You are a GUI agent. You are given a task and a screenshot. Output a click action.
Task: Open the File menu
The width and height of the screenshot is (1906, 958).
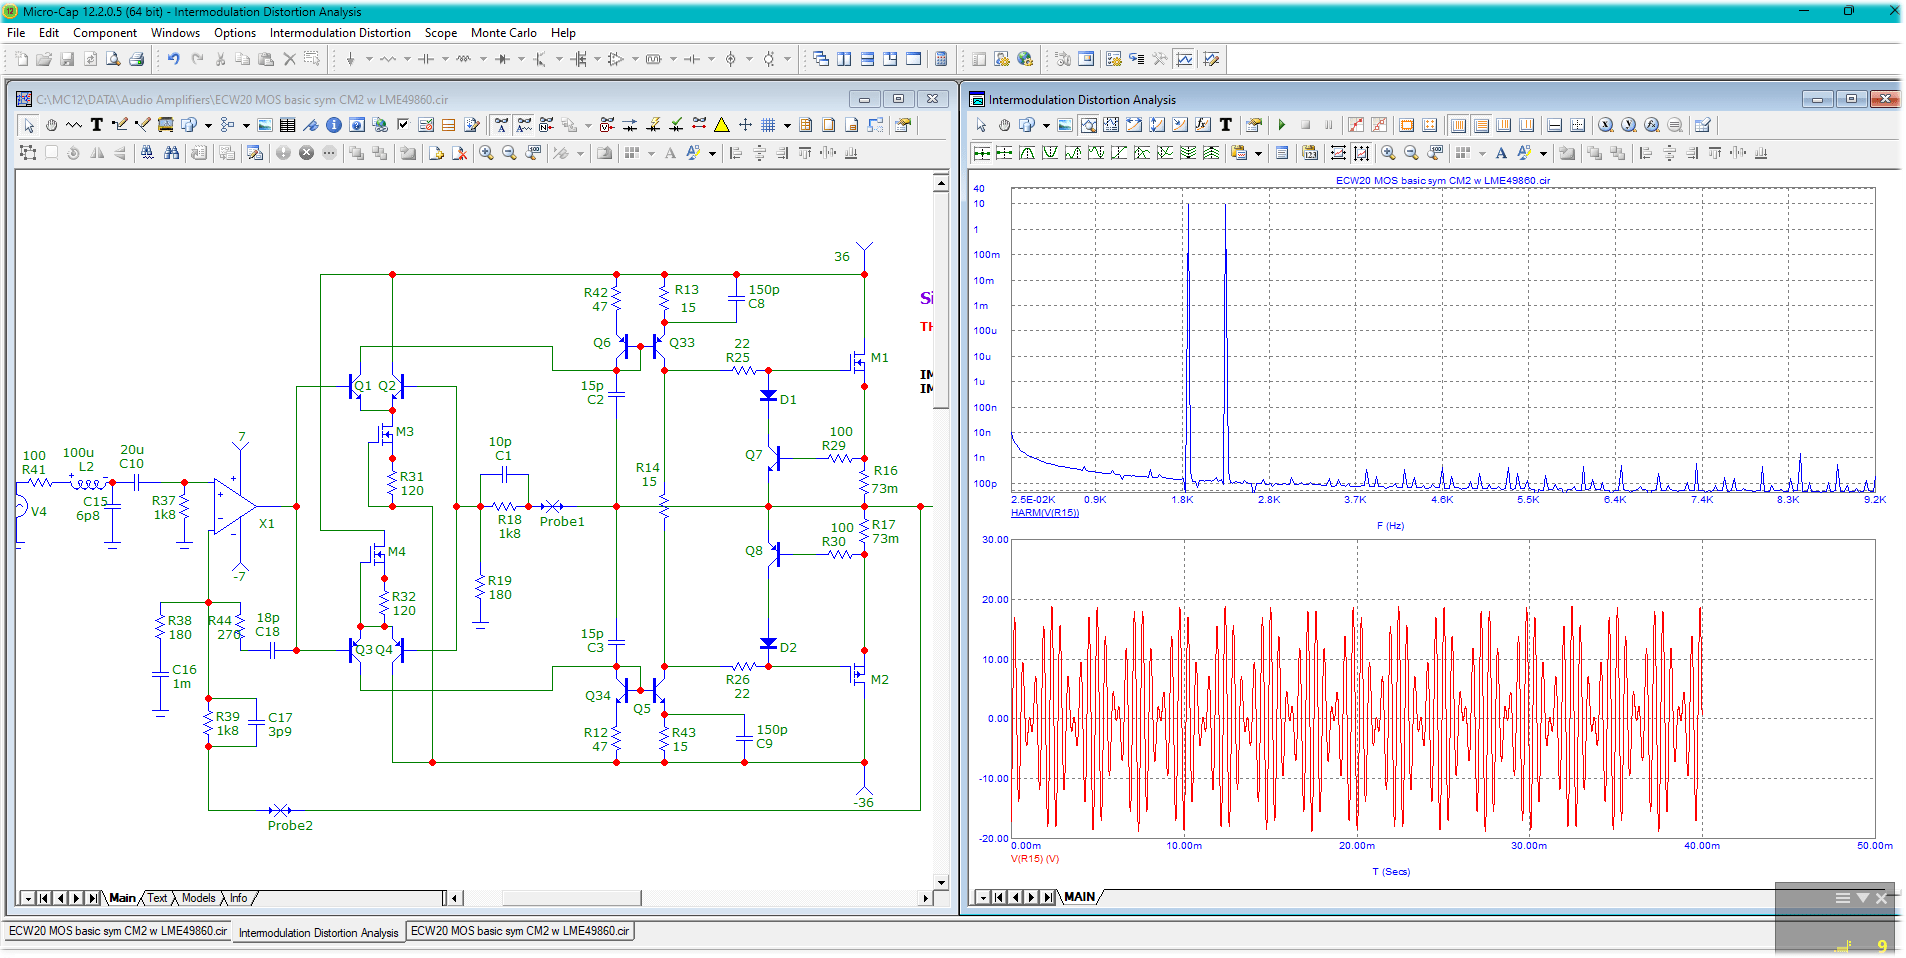pyautogui.click(x=16, y=33)
